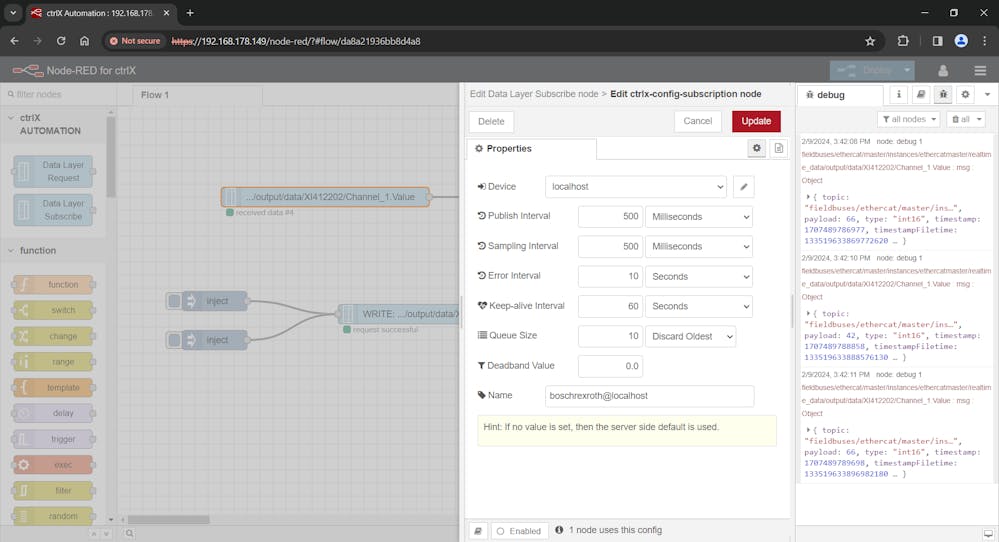Click the Cancel button

[697, 121]
